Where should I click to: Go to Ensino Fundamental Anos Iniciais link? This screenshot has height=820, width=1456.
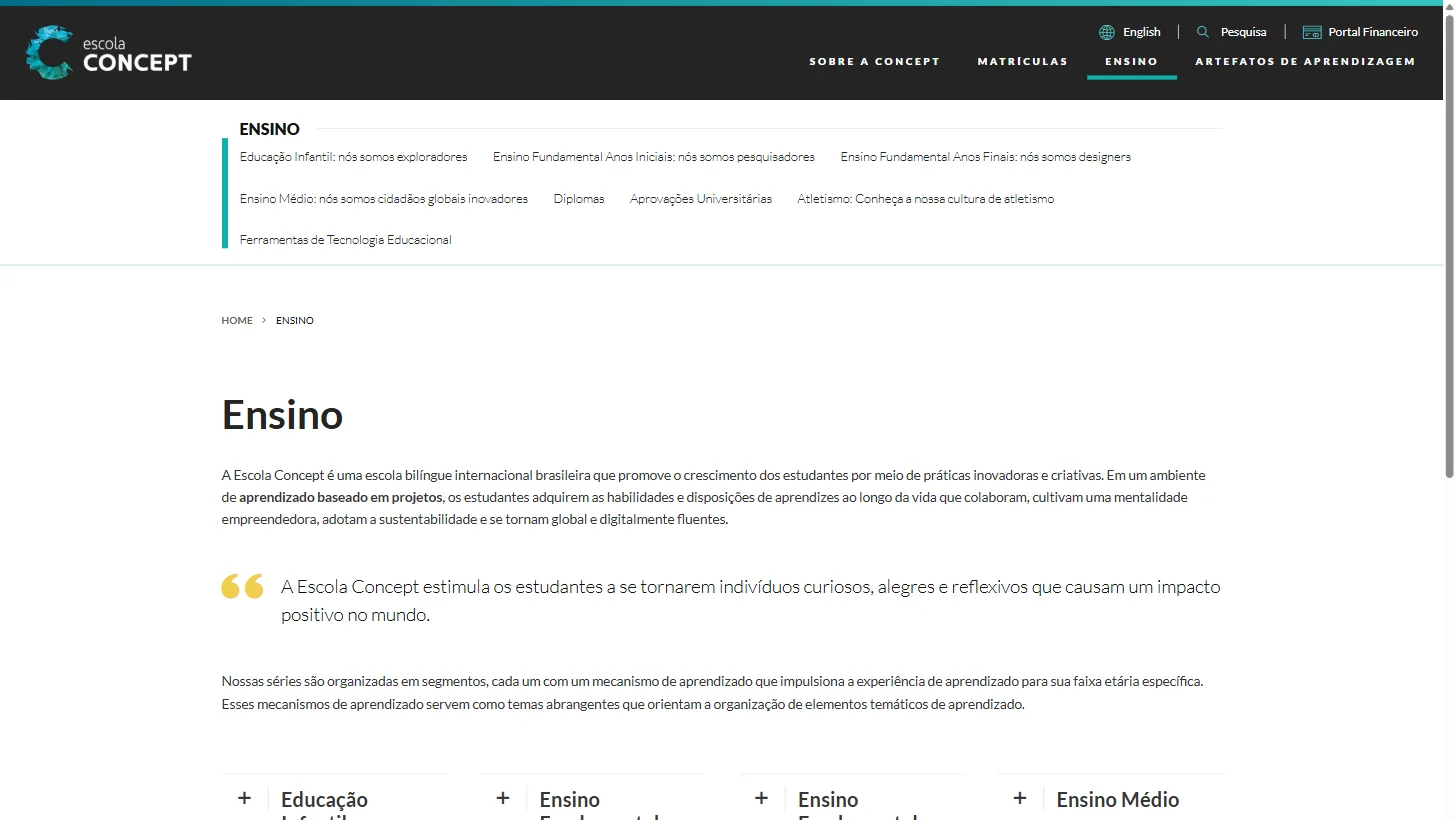pos(654,157)
